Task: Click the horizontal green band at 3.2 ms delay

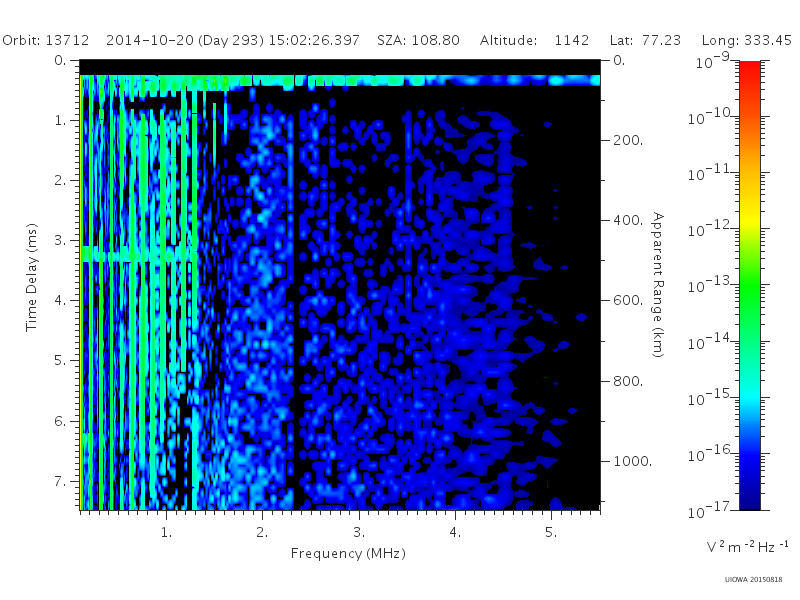Action: click(x=139, y=254)
